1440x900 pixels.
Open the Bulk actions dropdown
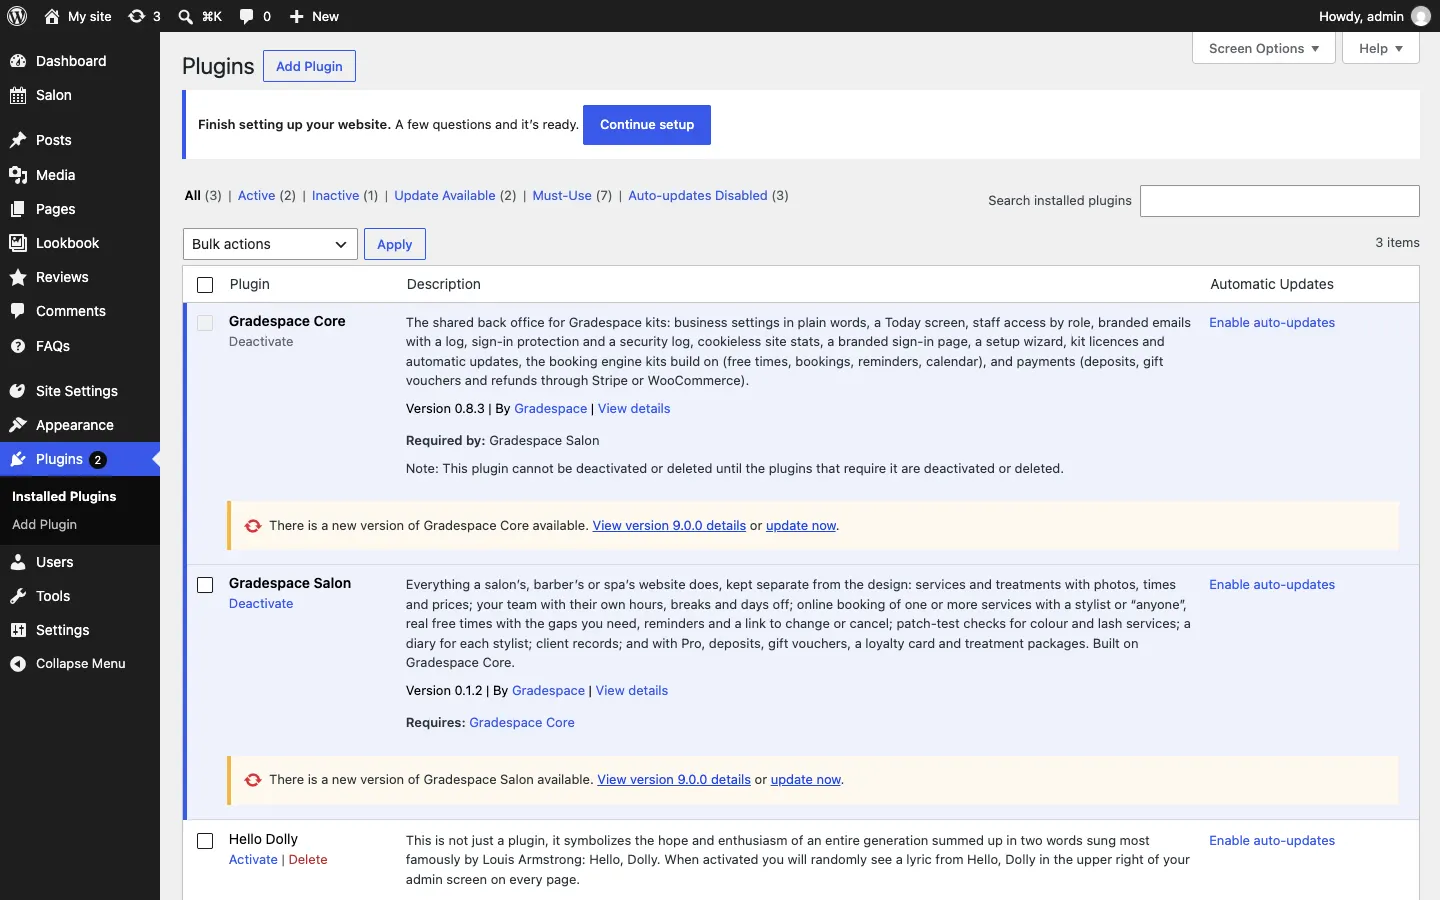[270, 244]
